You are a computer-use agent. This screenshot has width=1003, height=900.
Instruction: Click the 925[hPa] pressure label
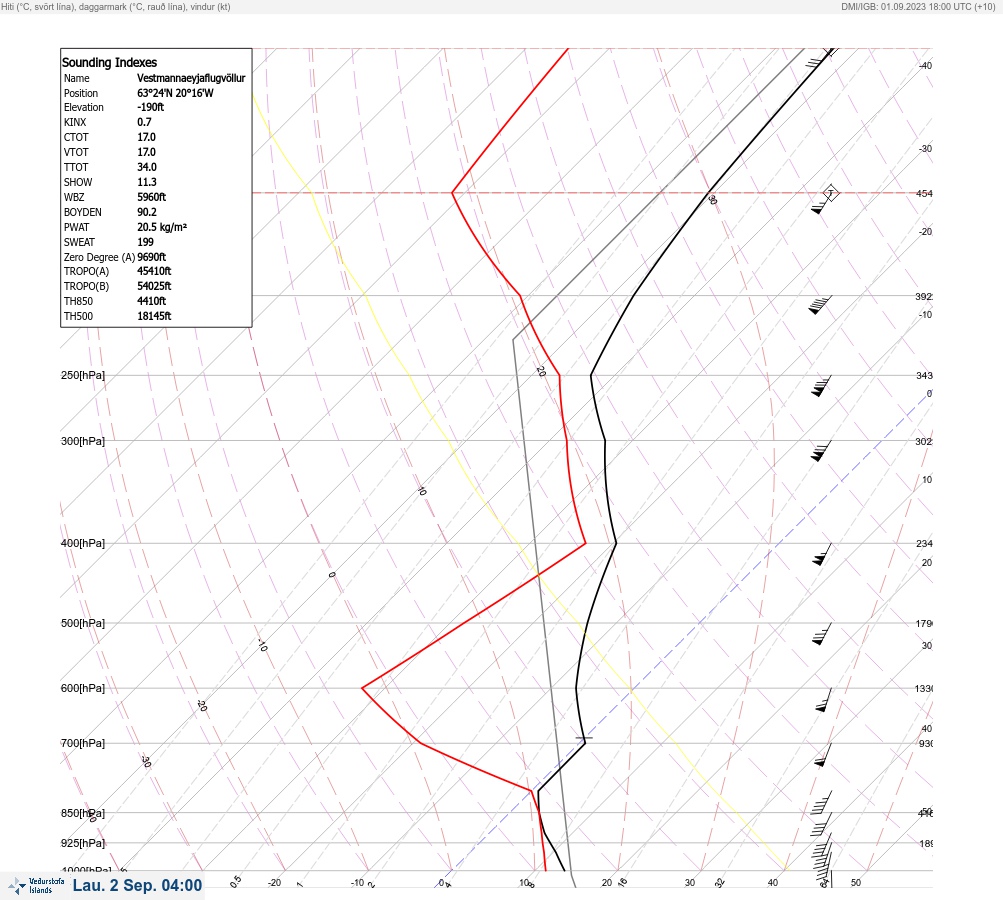click(x=83, y=843)
